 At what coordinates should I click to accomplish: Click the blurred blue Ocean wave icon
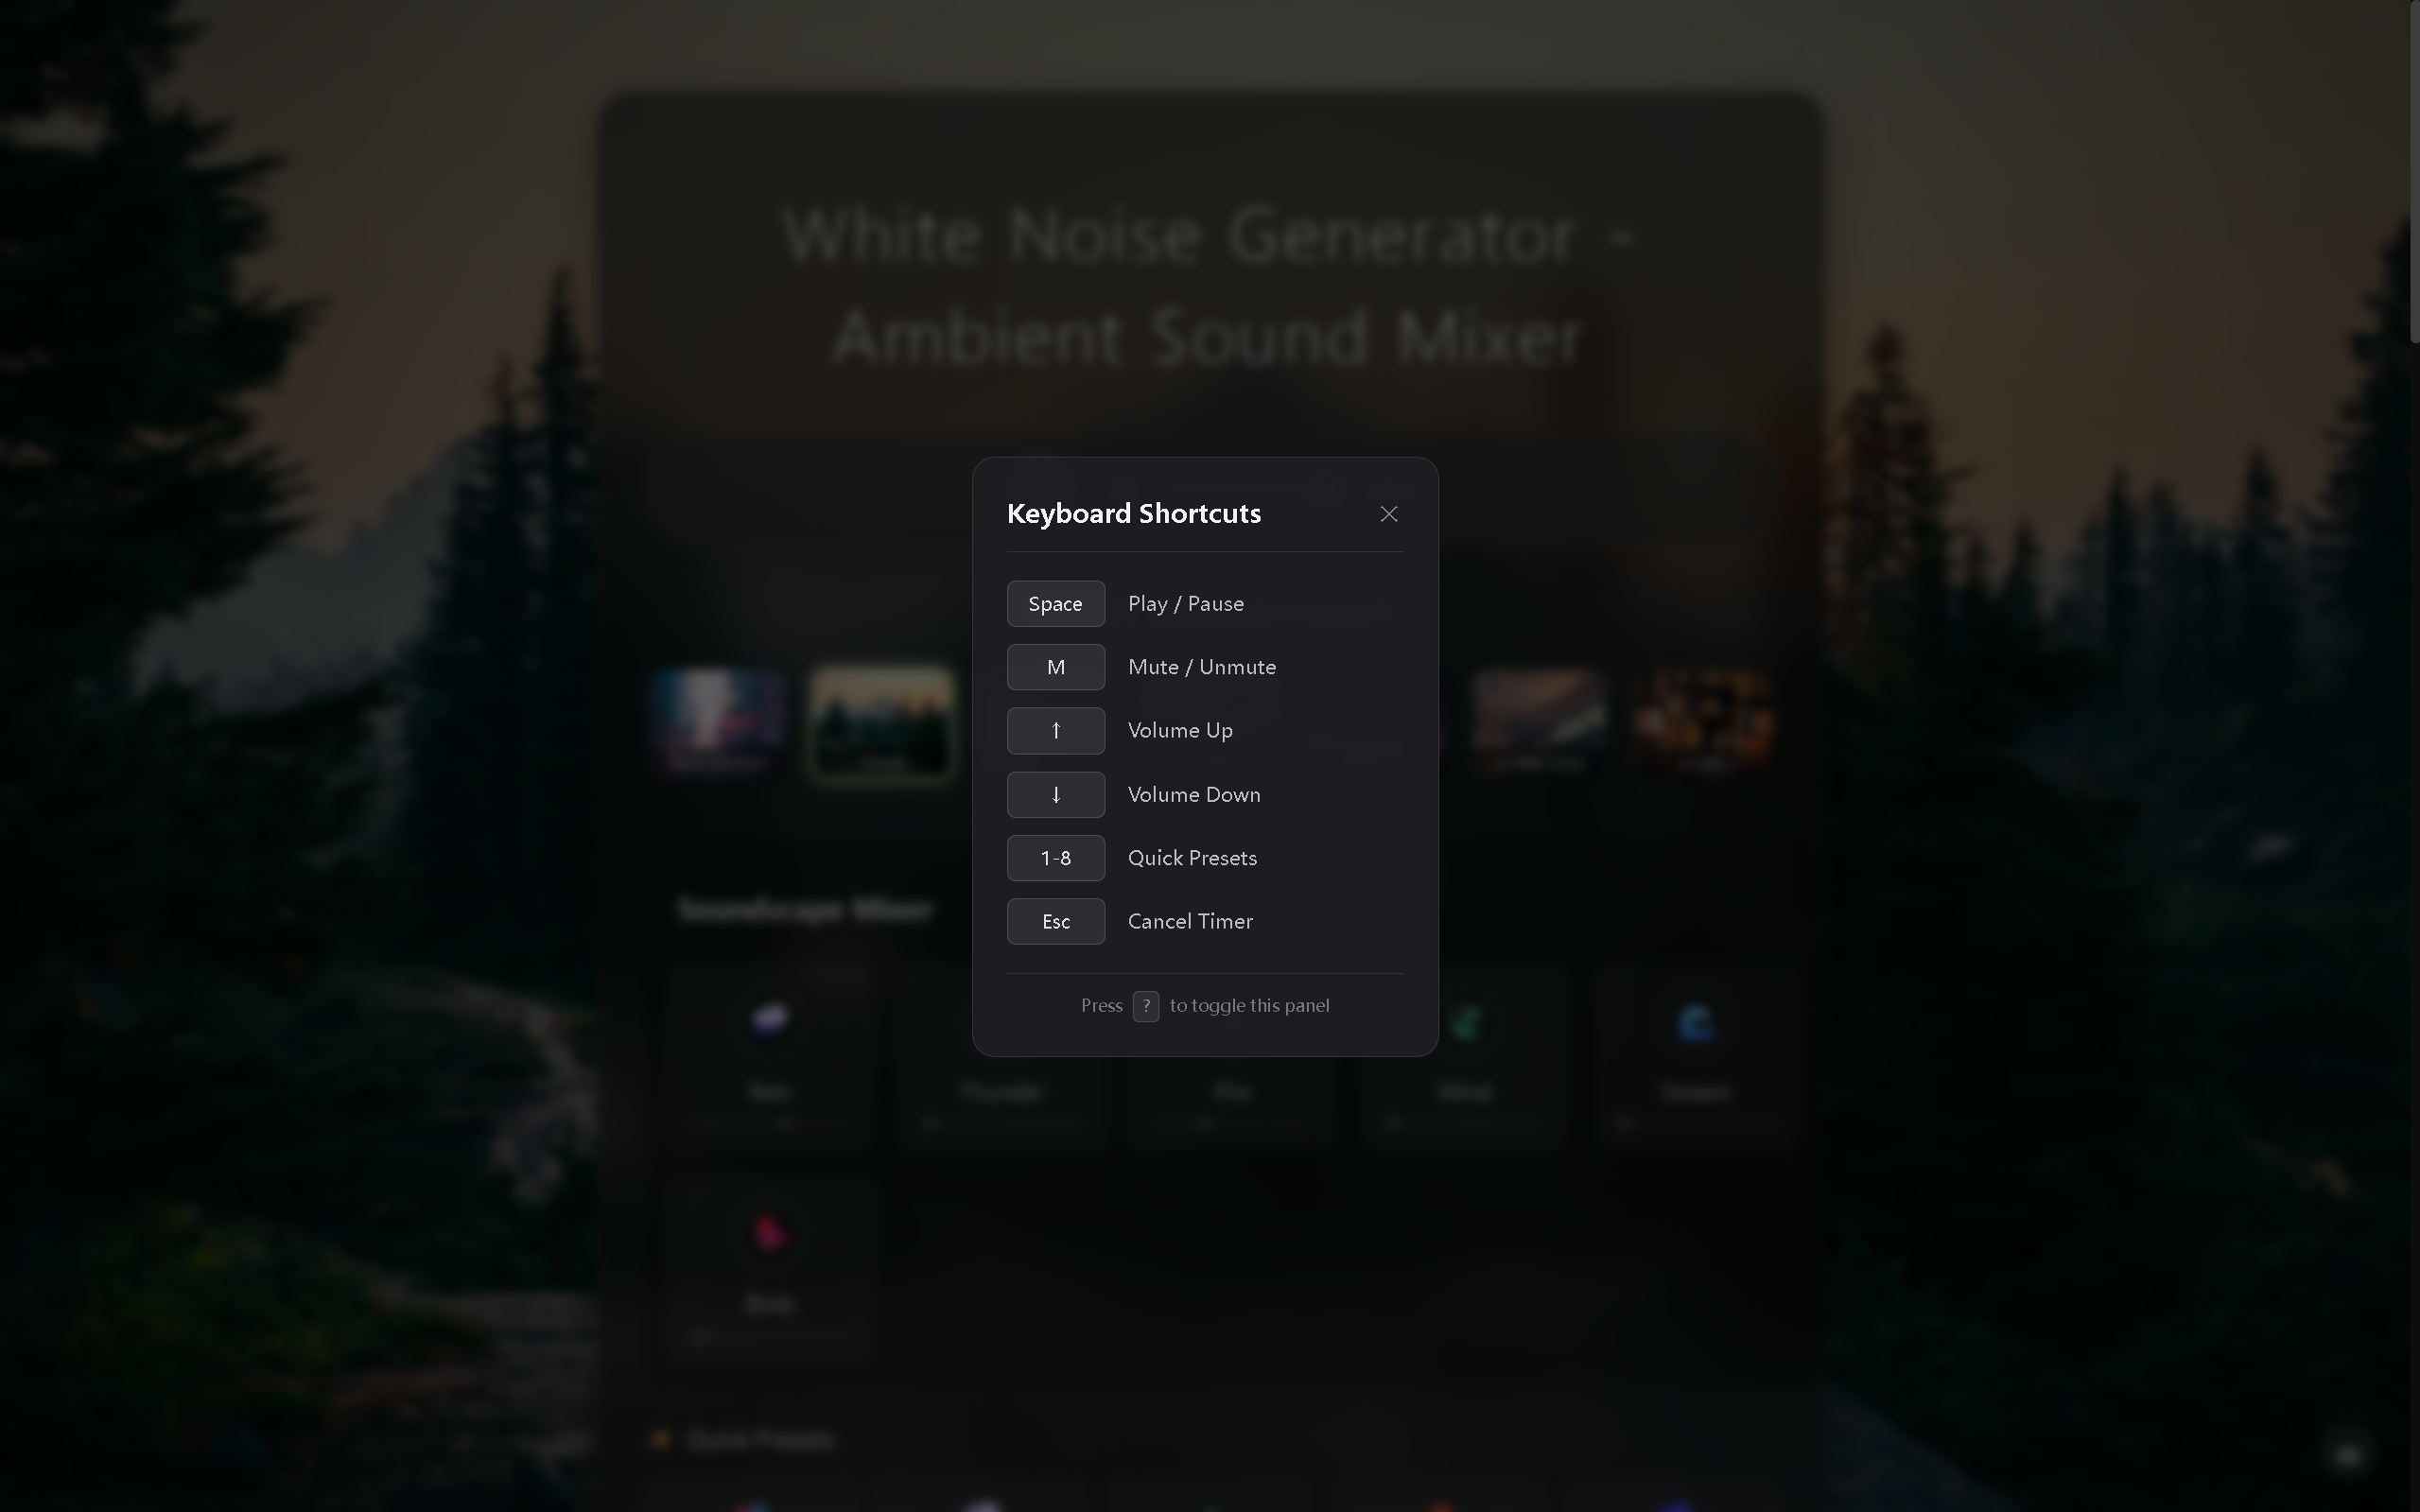pos(1696,1023)
